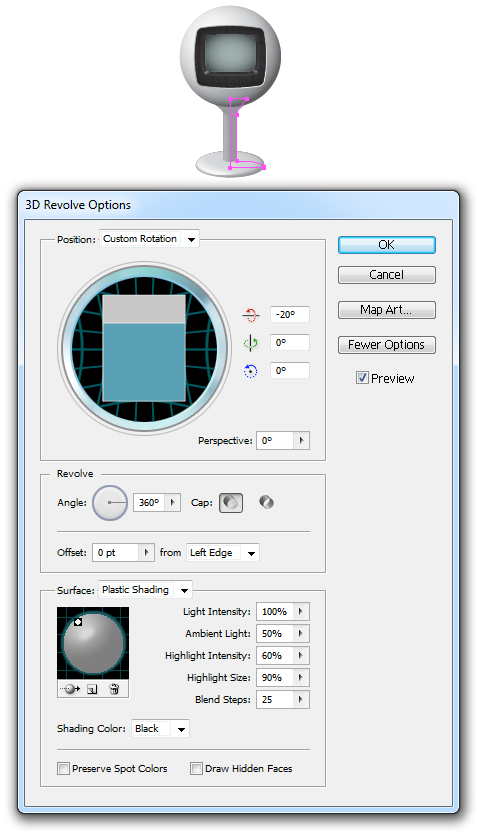Click the OK button

[x=386, y=245]
